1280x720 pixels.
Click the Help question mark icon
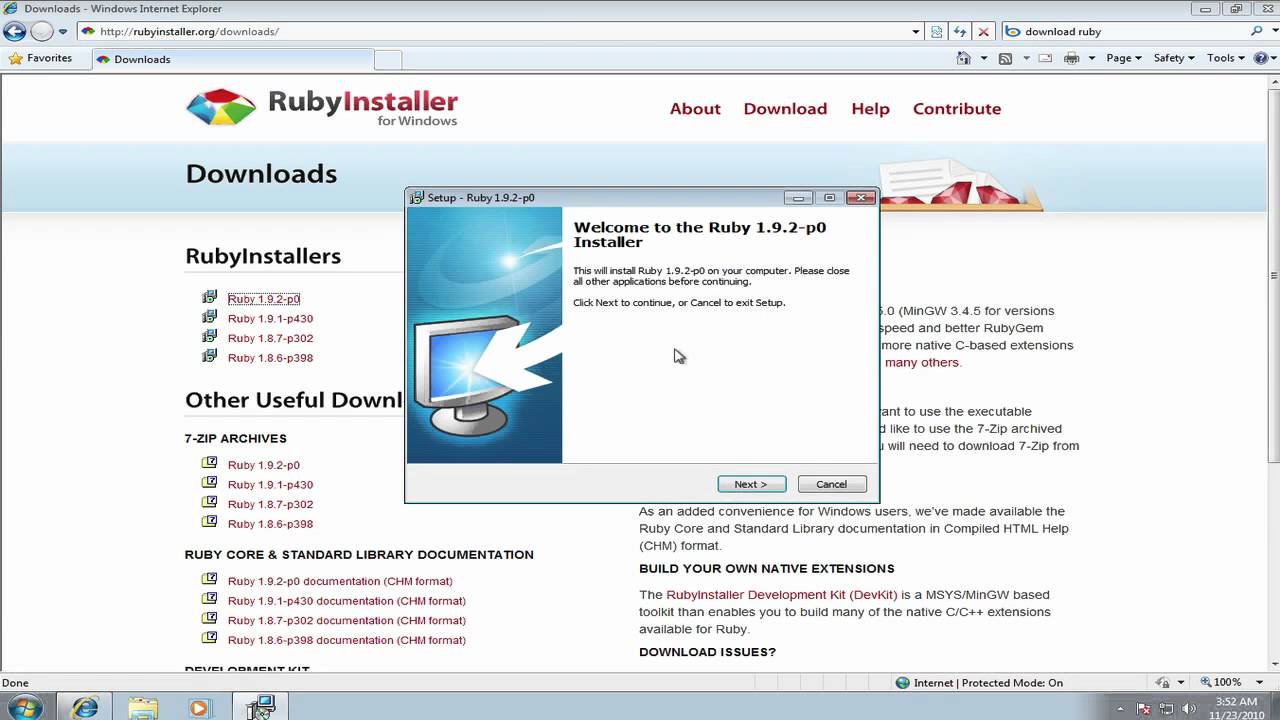(1260, 58)
